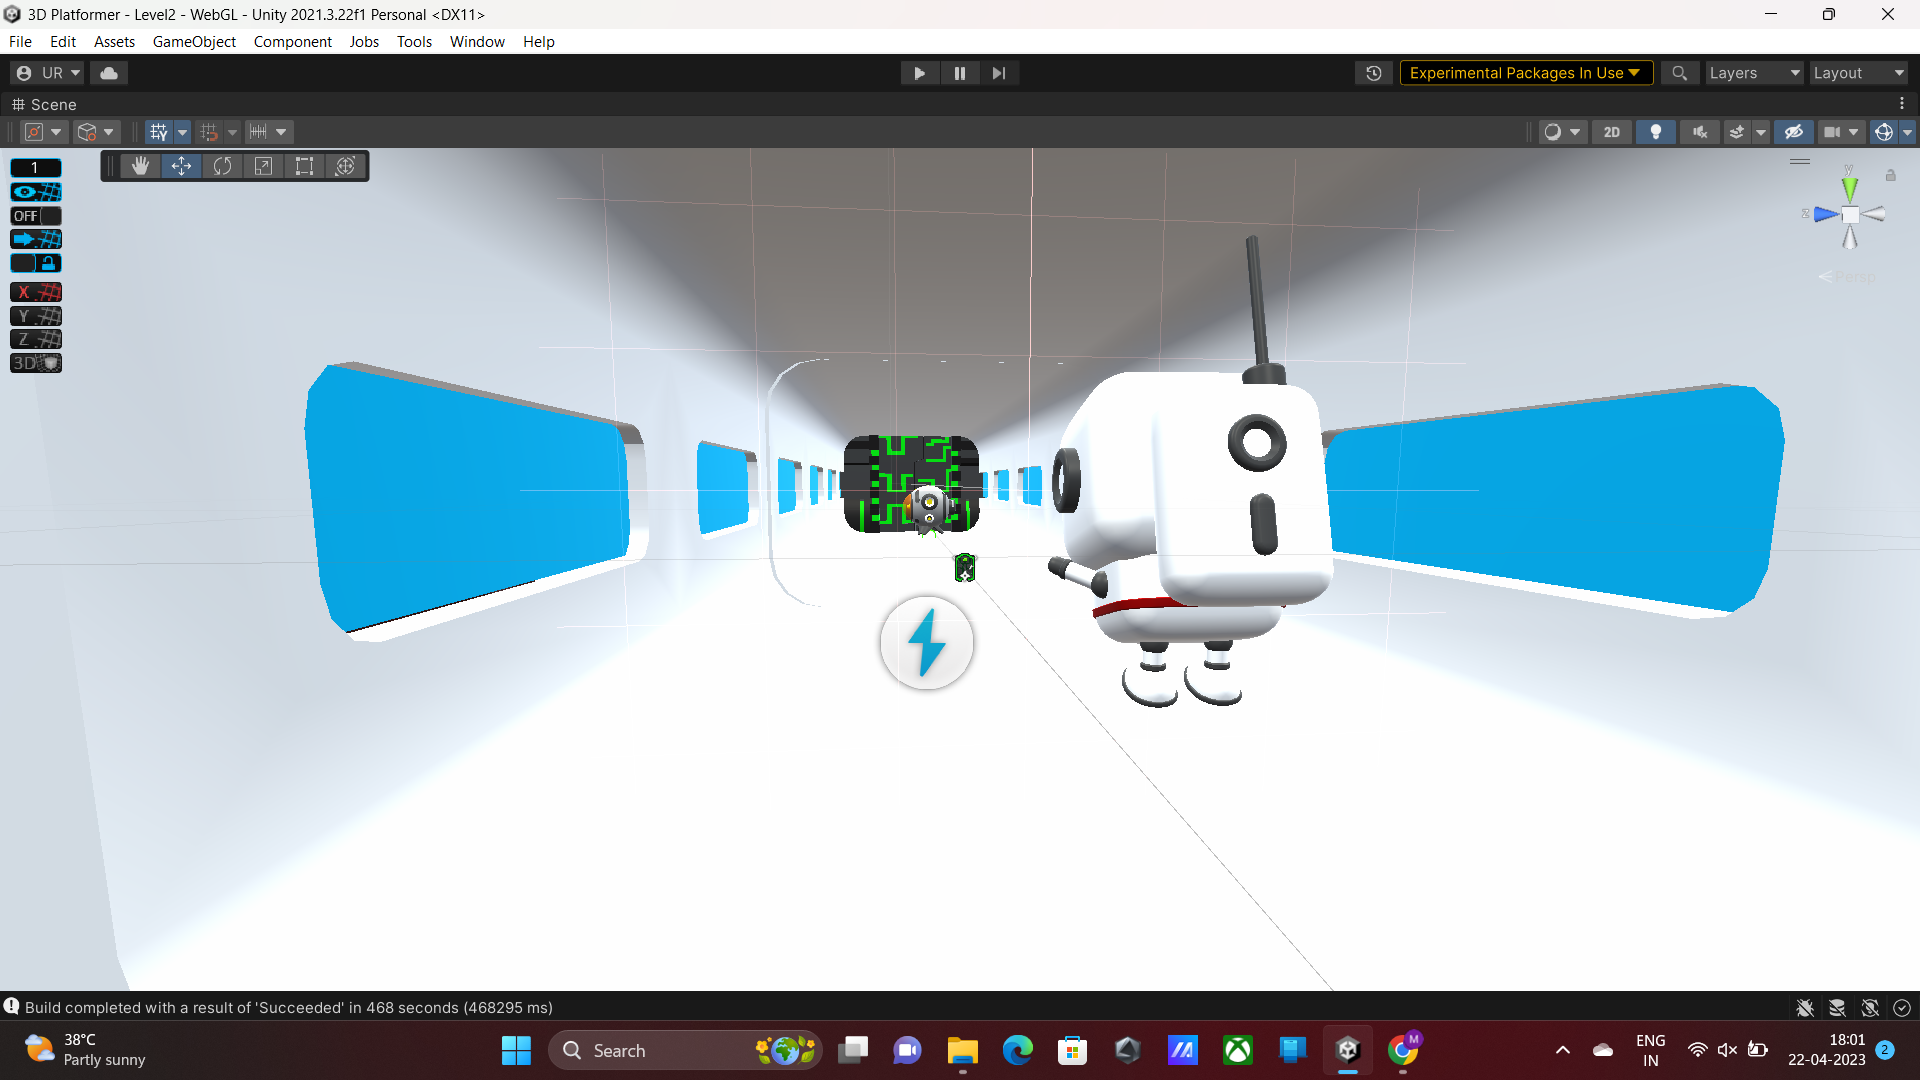Image resolution: width=1920 pixels, height=1080 pixels.
Task: Click the global search magnifier icon
Action: coord(1679,73)
